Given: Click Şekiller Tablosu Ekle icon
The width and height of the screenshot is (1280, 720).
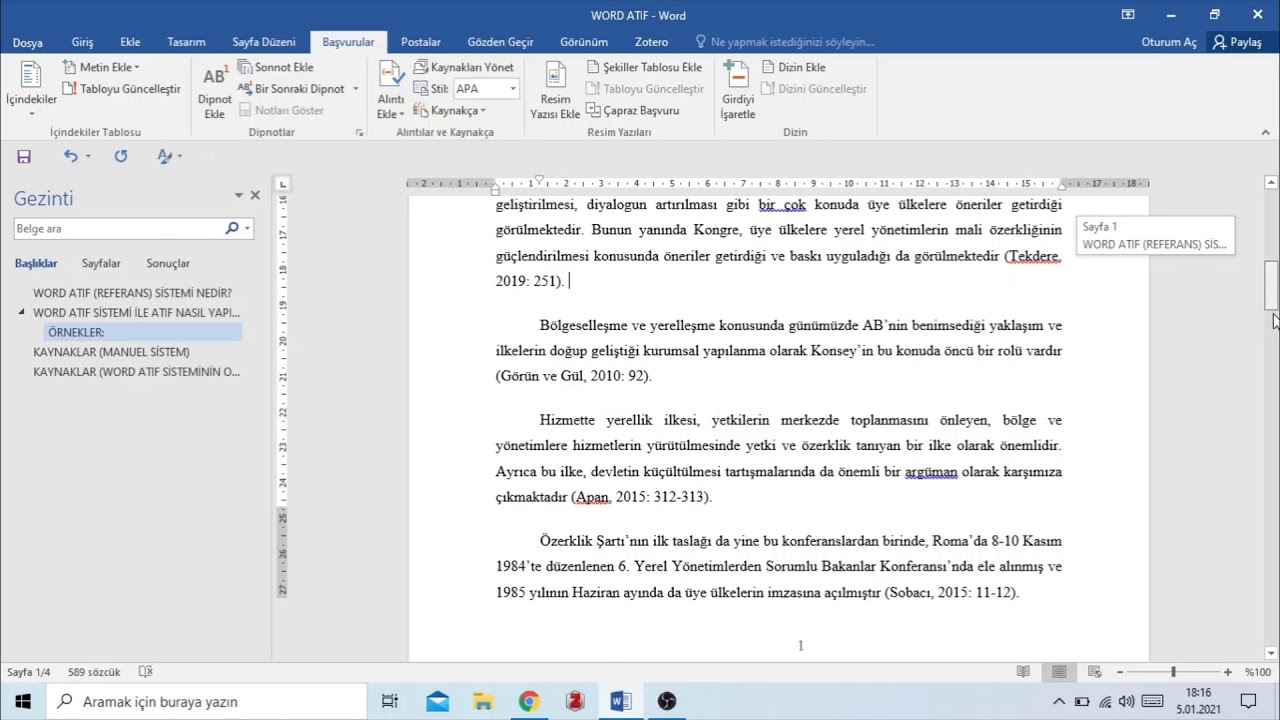Looking at the screenshot, I should [x=593, y=67].
